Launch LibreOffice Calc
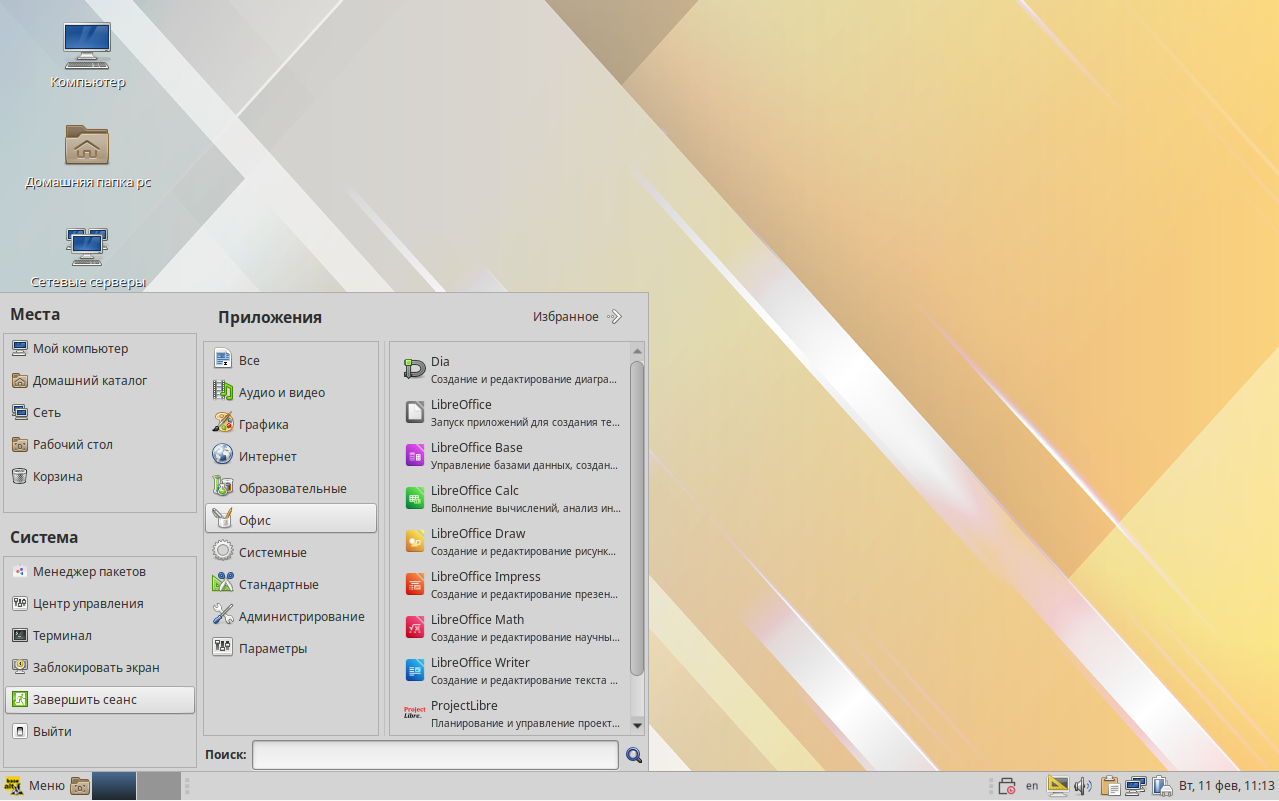This screenshot has width=1279, height=801. point(512,498)
